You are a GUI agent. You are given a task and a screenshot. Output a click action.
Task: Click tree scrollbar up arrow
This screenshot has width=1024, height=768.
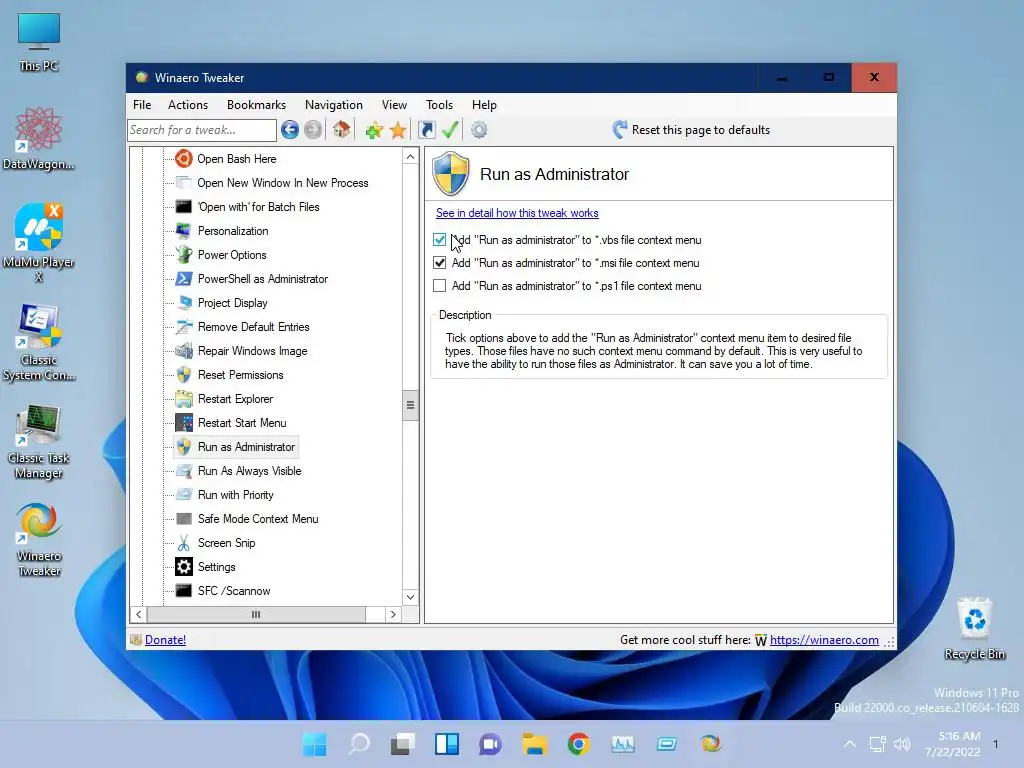[410, 157]
